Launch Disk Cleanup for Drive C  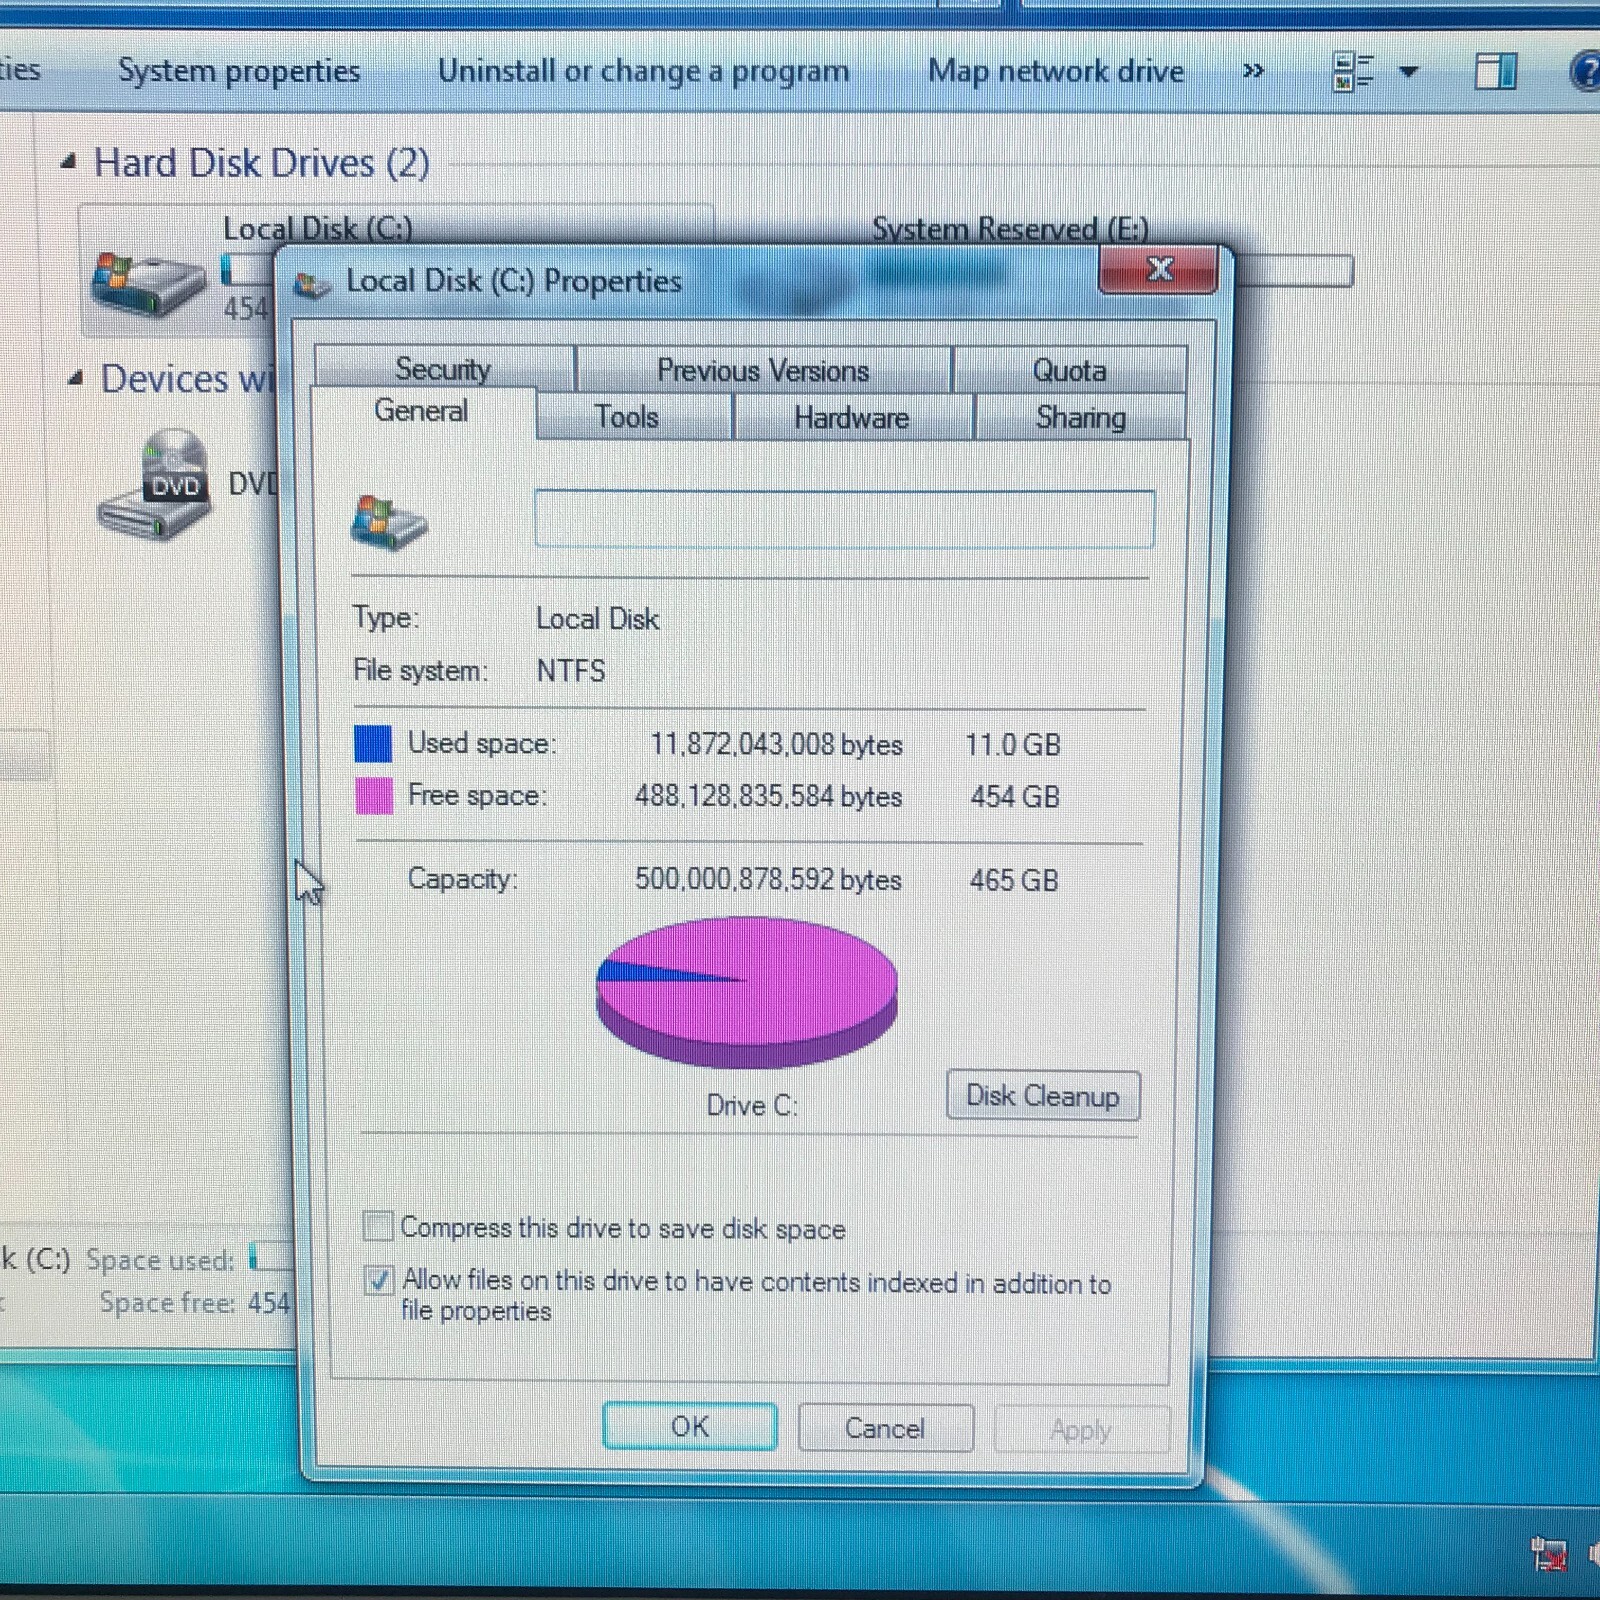1042,1096
